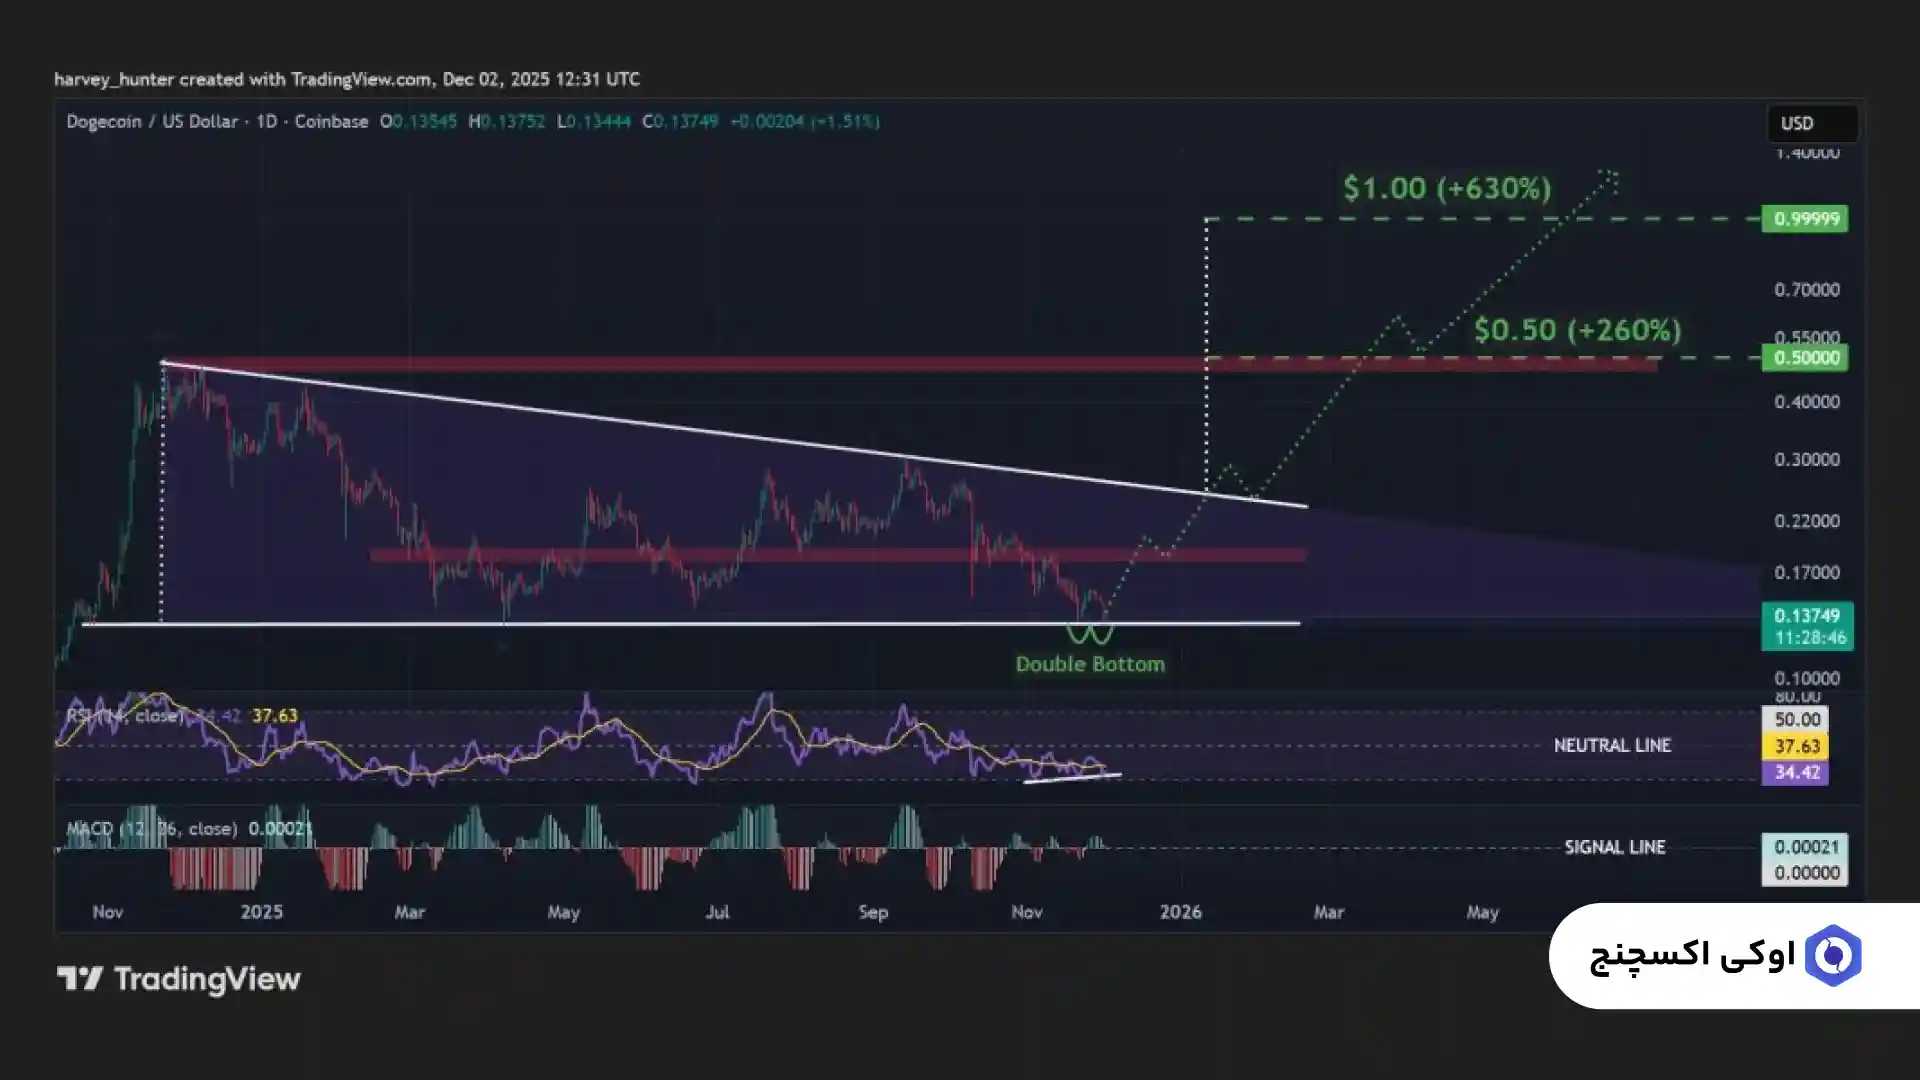This screenshot has width=1920, height=1080.
Task: Click the Dogecoin / US Dollar symbol title
Action: [x=152, y=122]
